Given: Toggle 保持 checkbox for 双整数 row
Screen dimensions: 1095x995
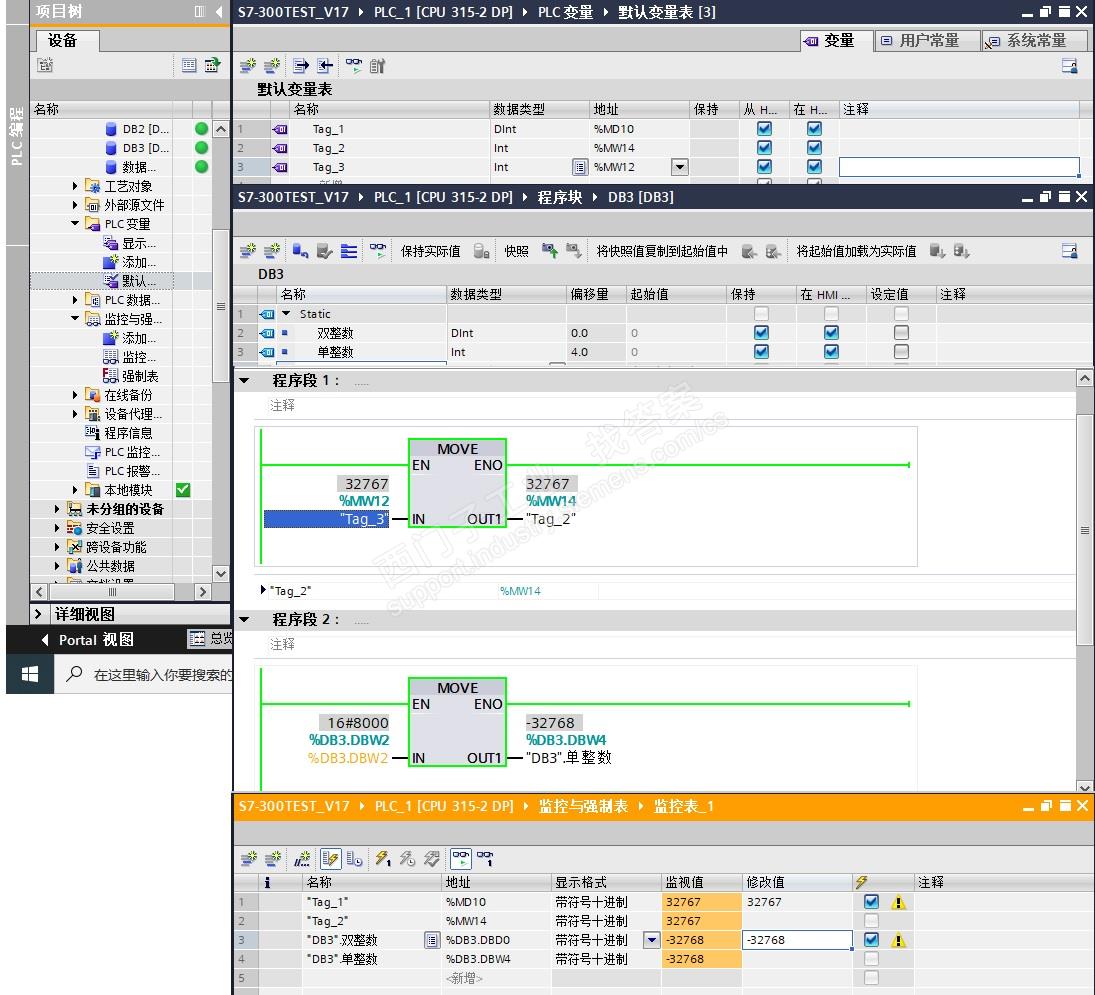Looking at the screenshot, I should 761,333.
